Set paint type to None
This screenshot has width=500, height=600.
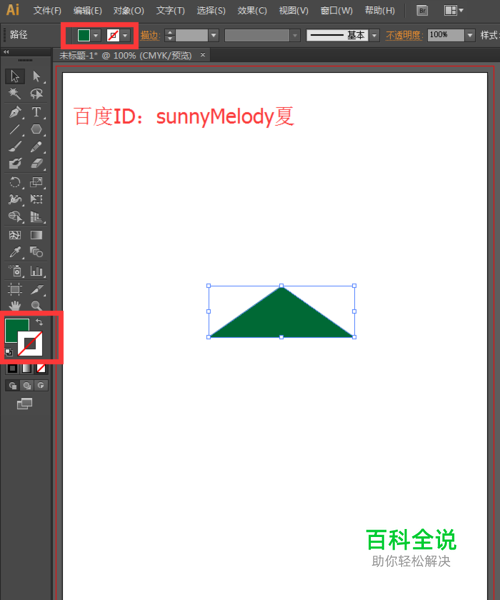[41, 368]
